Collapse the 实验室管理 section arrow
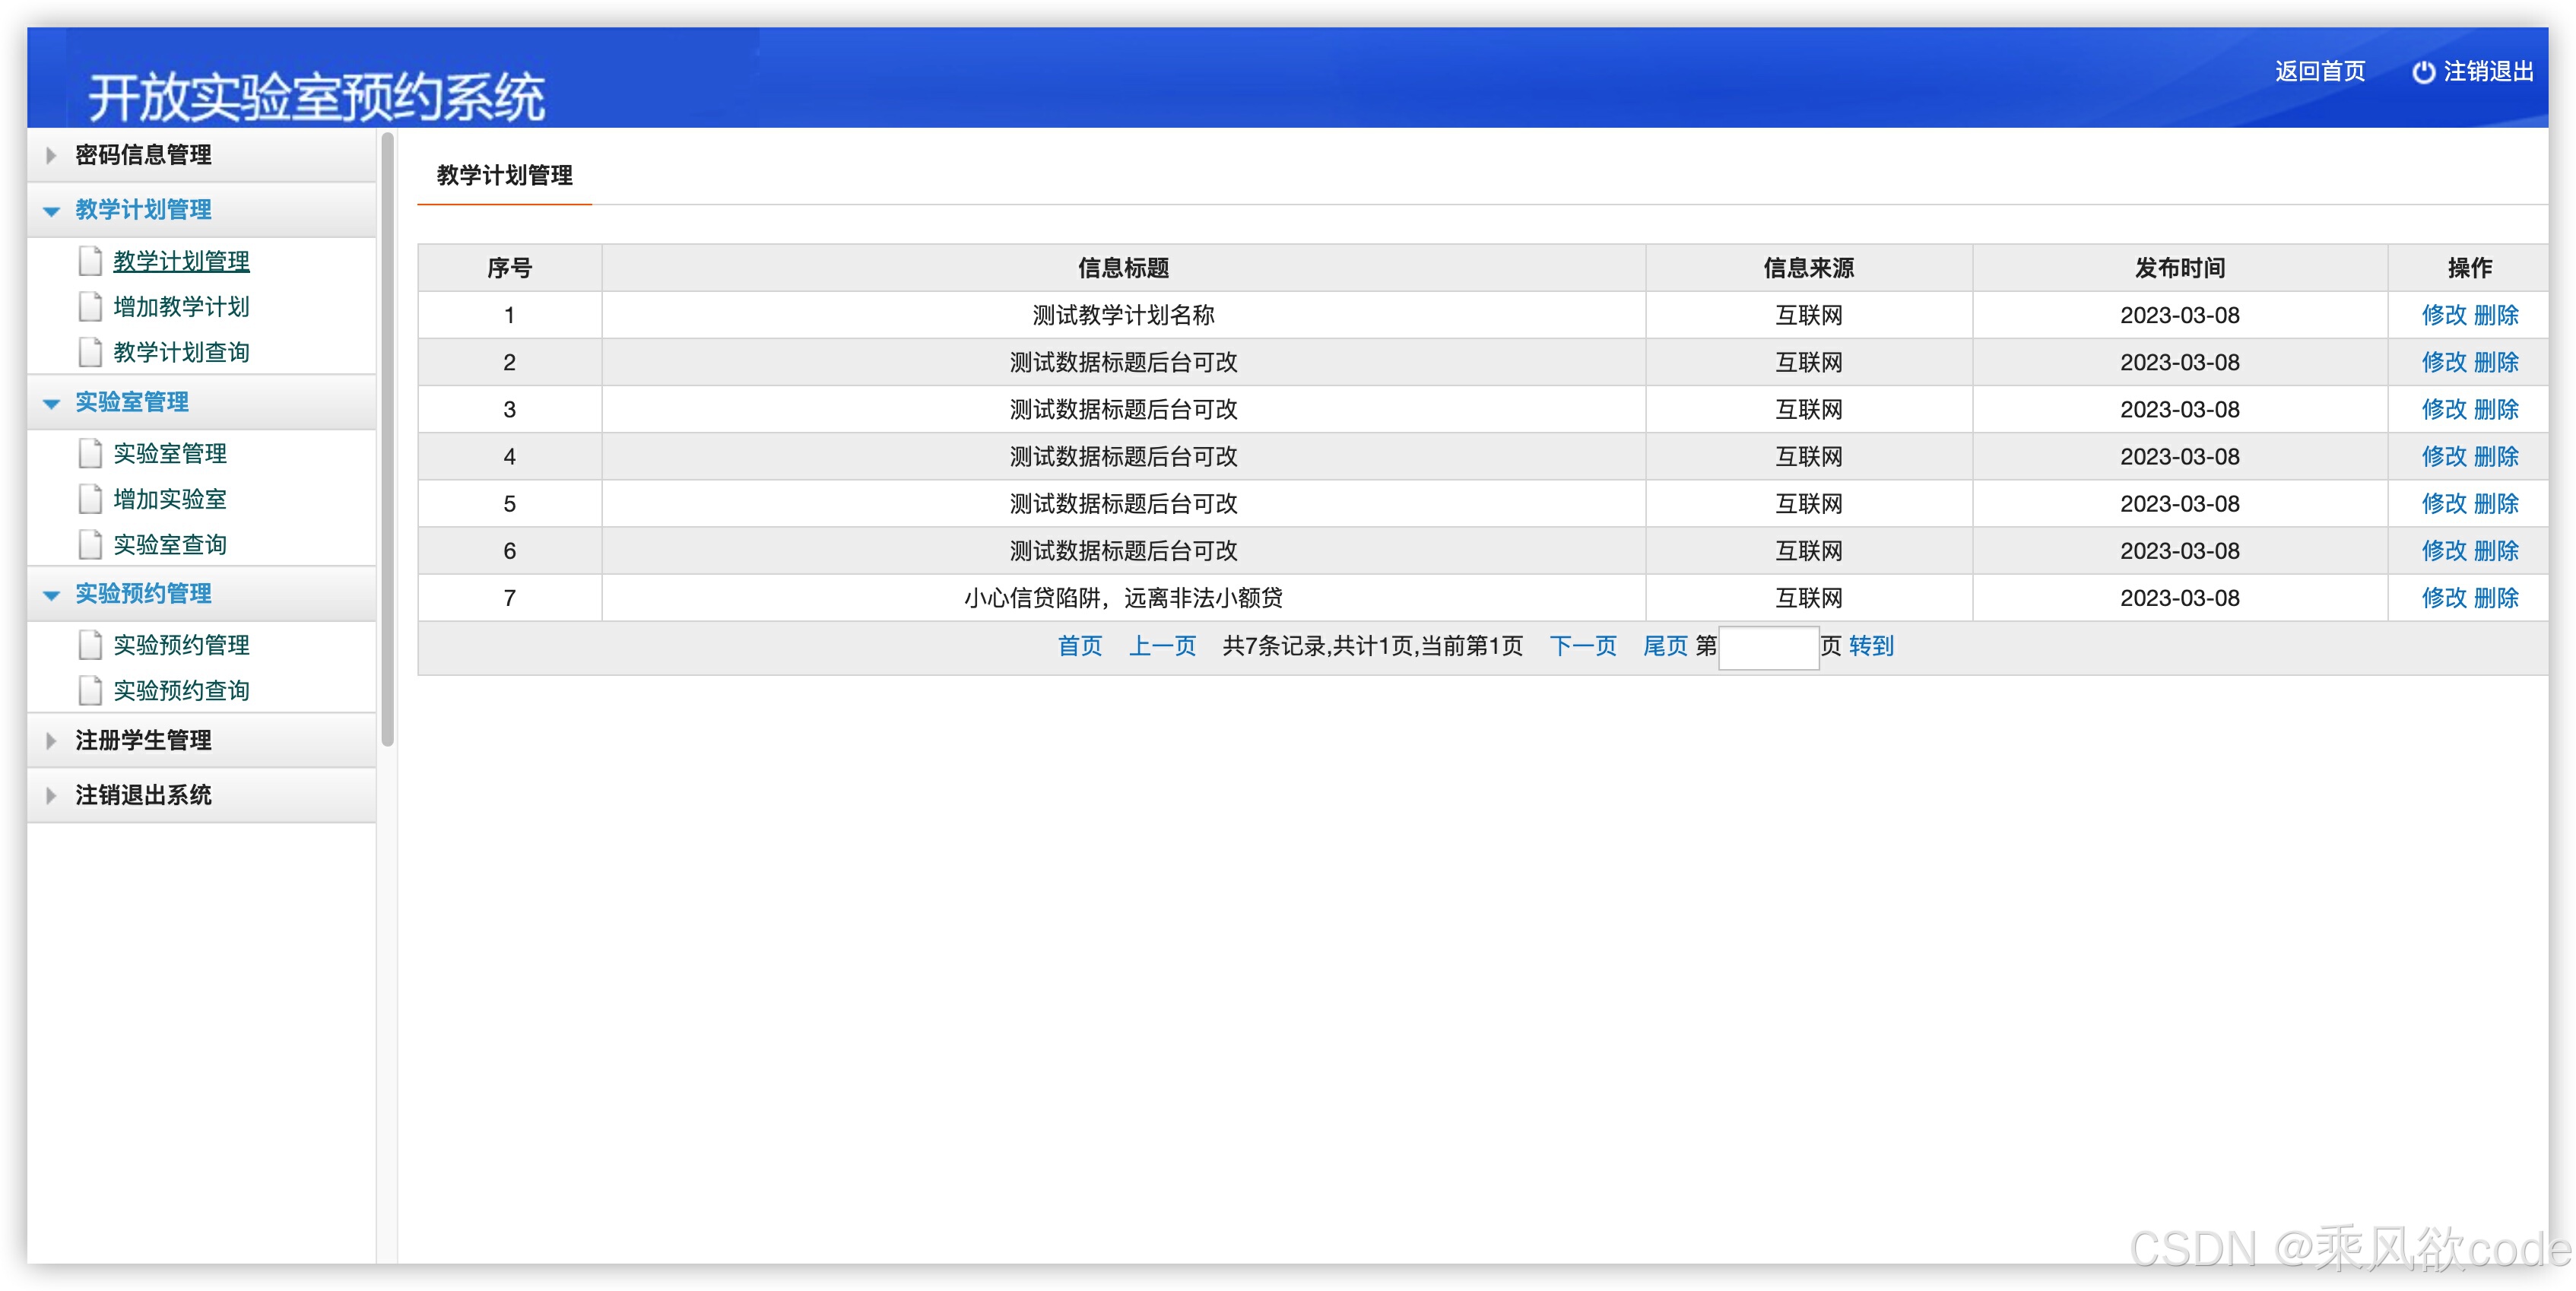Image resolution: width=2576 pixels, height=1291 pixels. [51, 403]
